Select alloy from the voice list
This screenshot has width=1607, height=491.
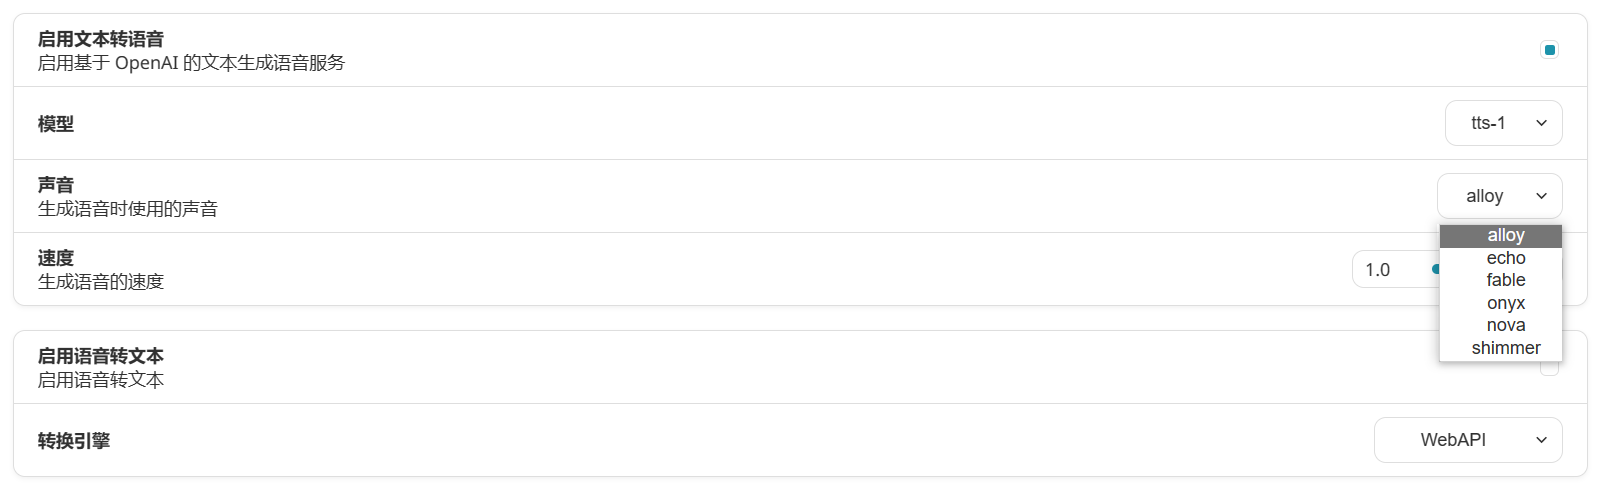pos(1501,235)
